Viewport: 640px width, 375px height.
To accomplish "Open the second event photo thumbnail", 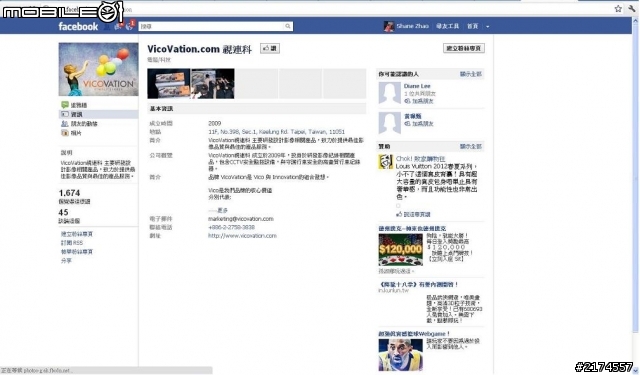I will point(213,84).
